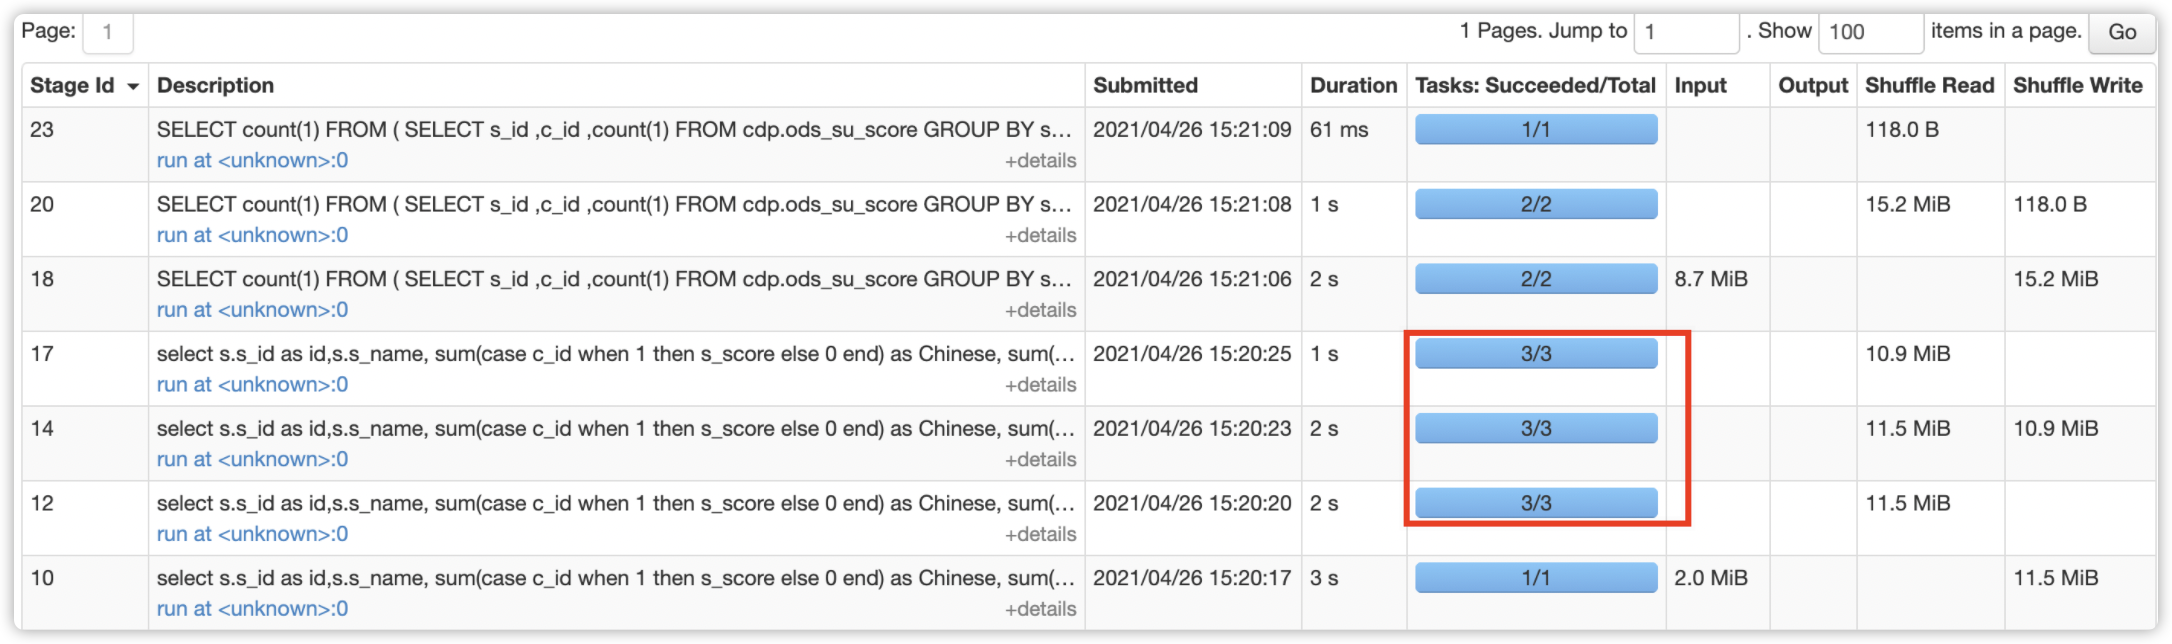Click the Stage Id sort arrow
Image resolution: width=2172 pixels, height=644 pixels.
coord(133,87)
